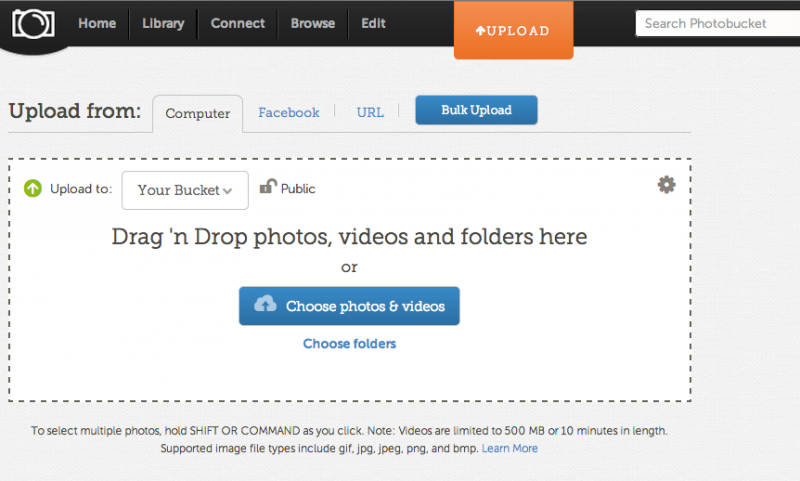Switch to the Facebook upload tab

pyautogui.click(x=289, y=112)
